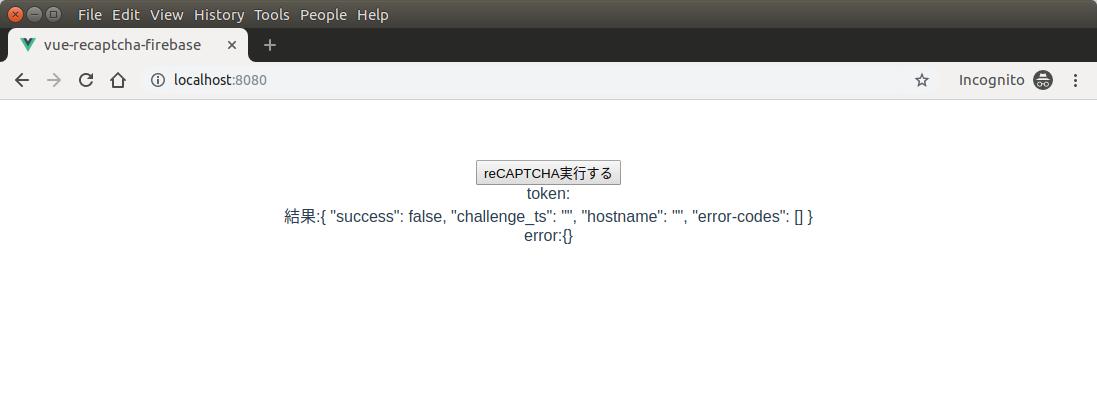Reload the current page
The image size is (1097, 412).
click(86, 80)
